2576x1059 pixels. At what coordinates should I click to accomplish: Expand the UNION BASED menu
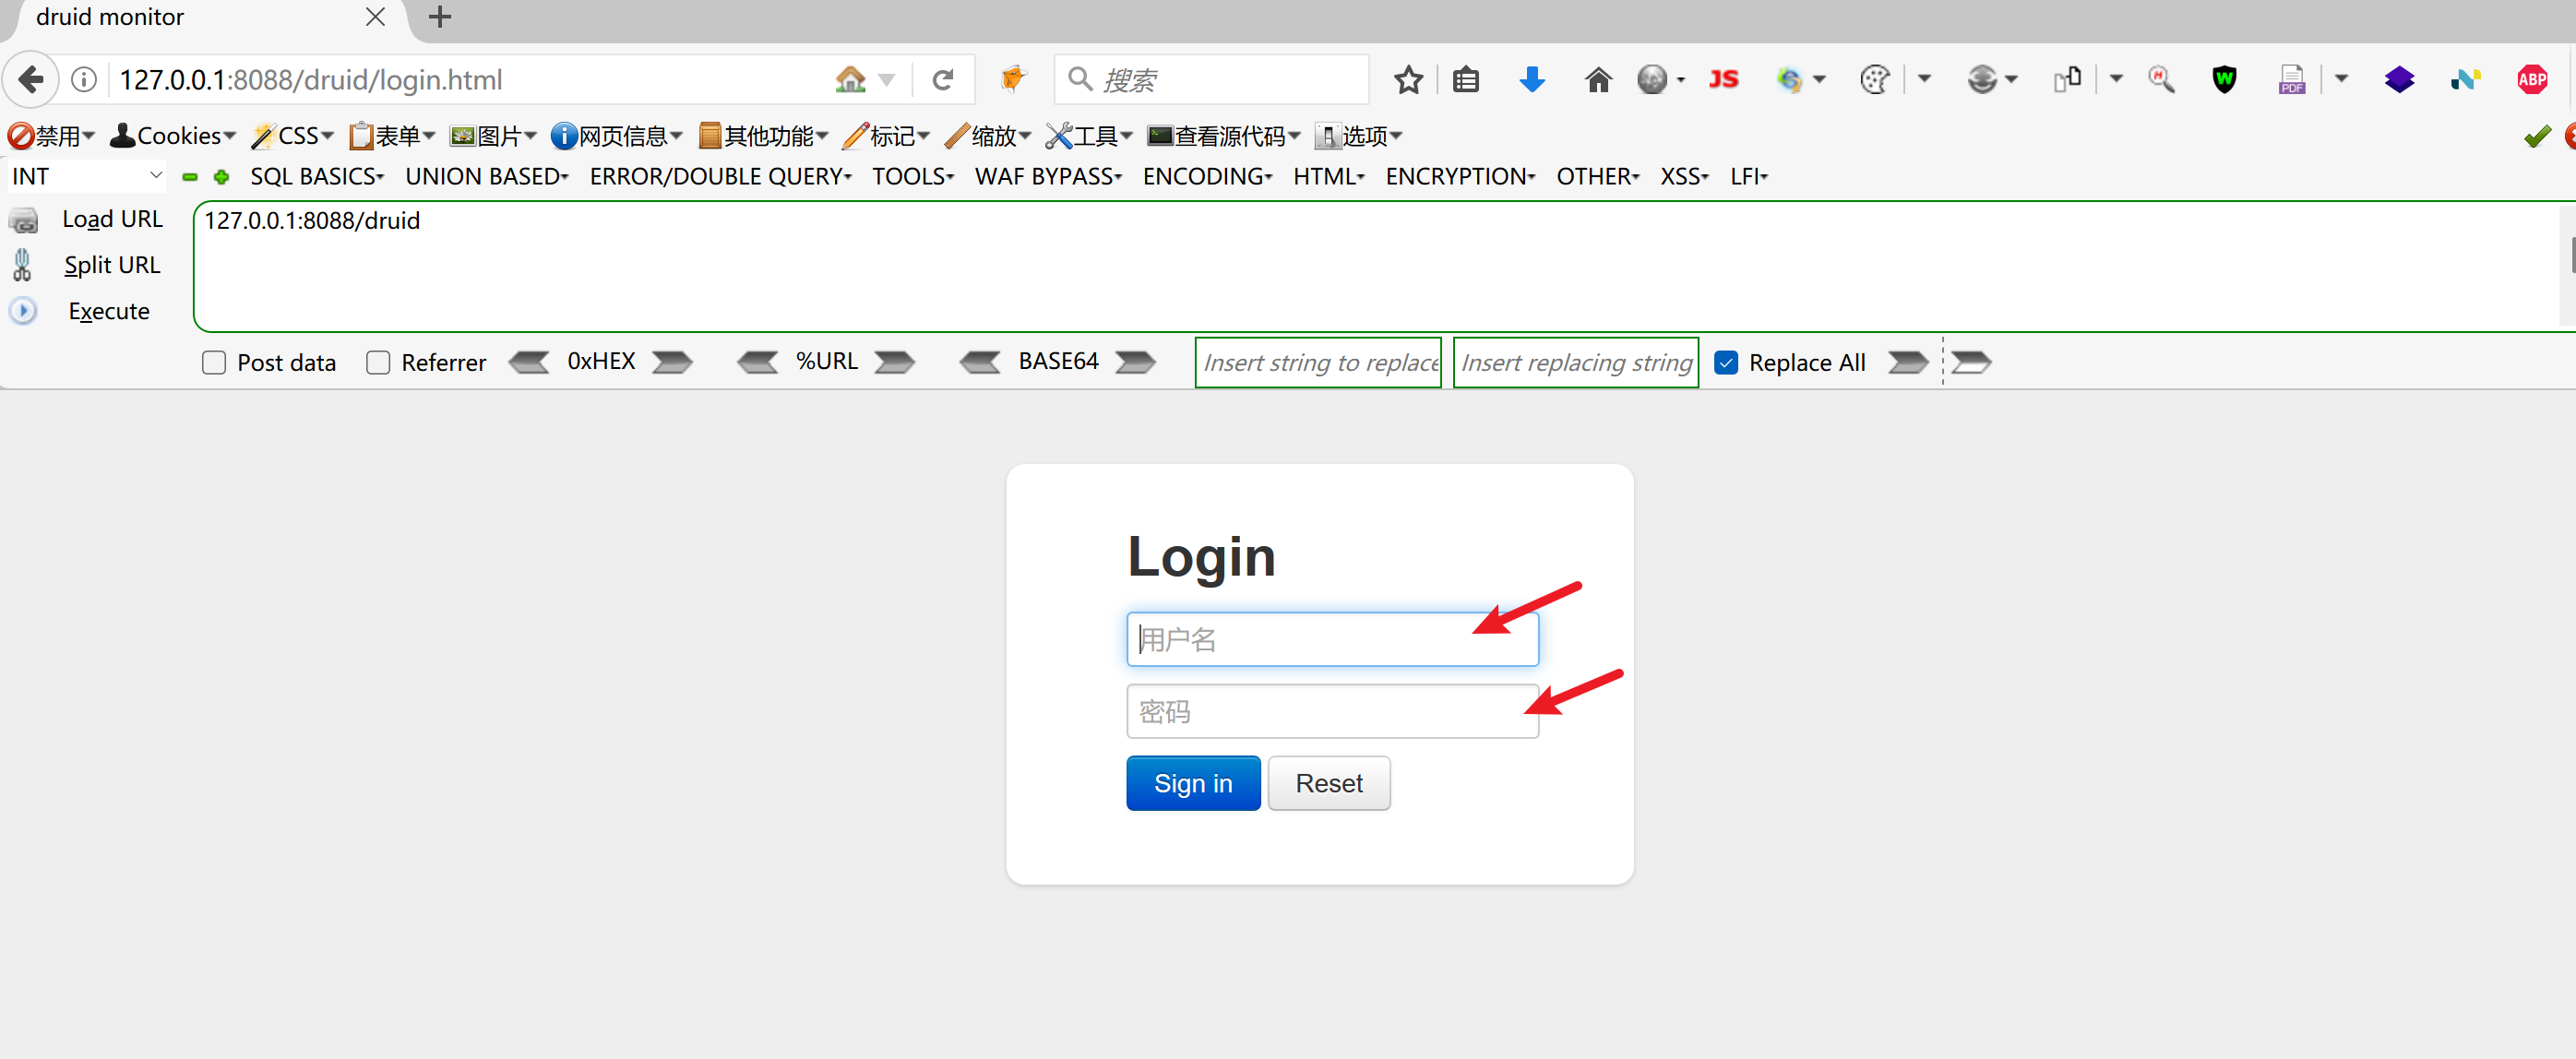coord(486,176)
